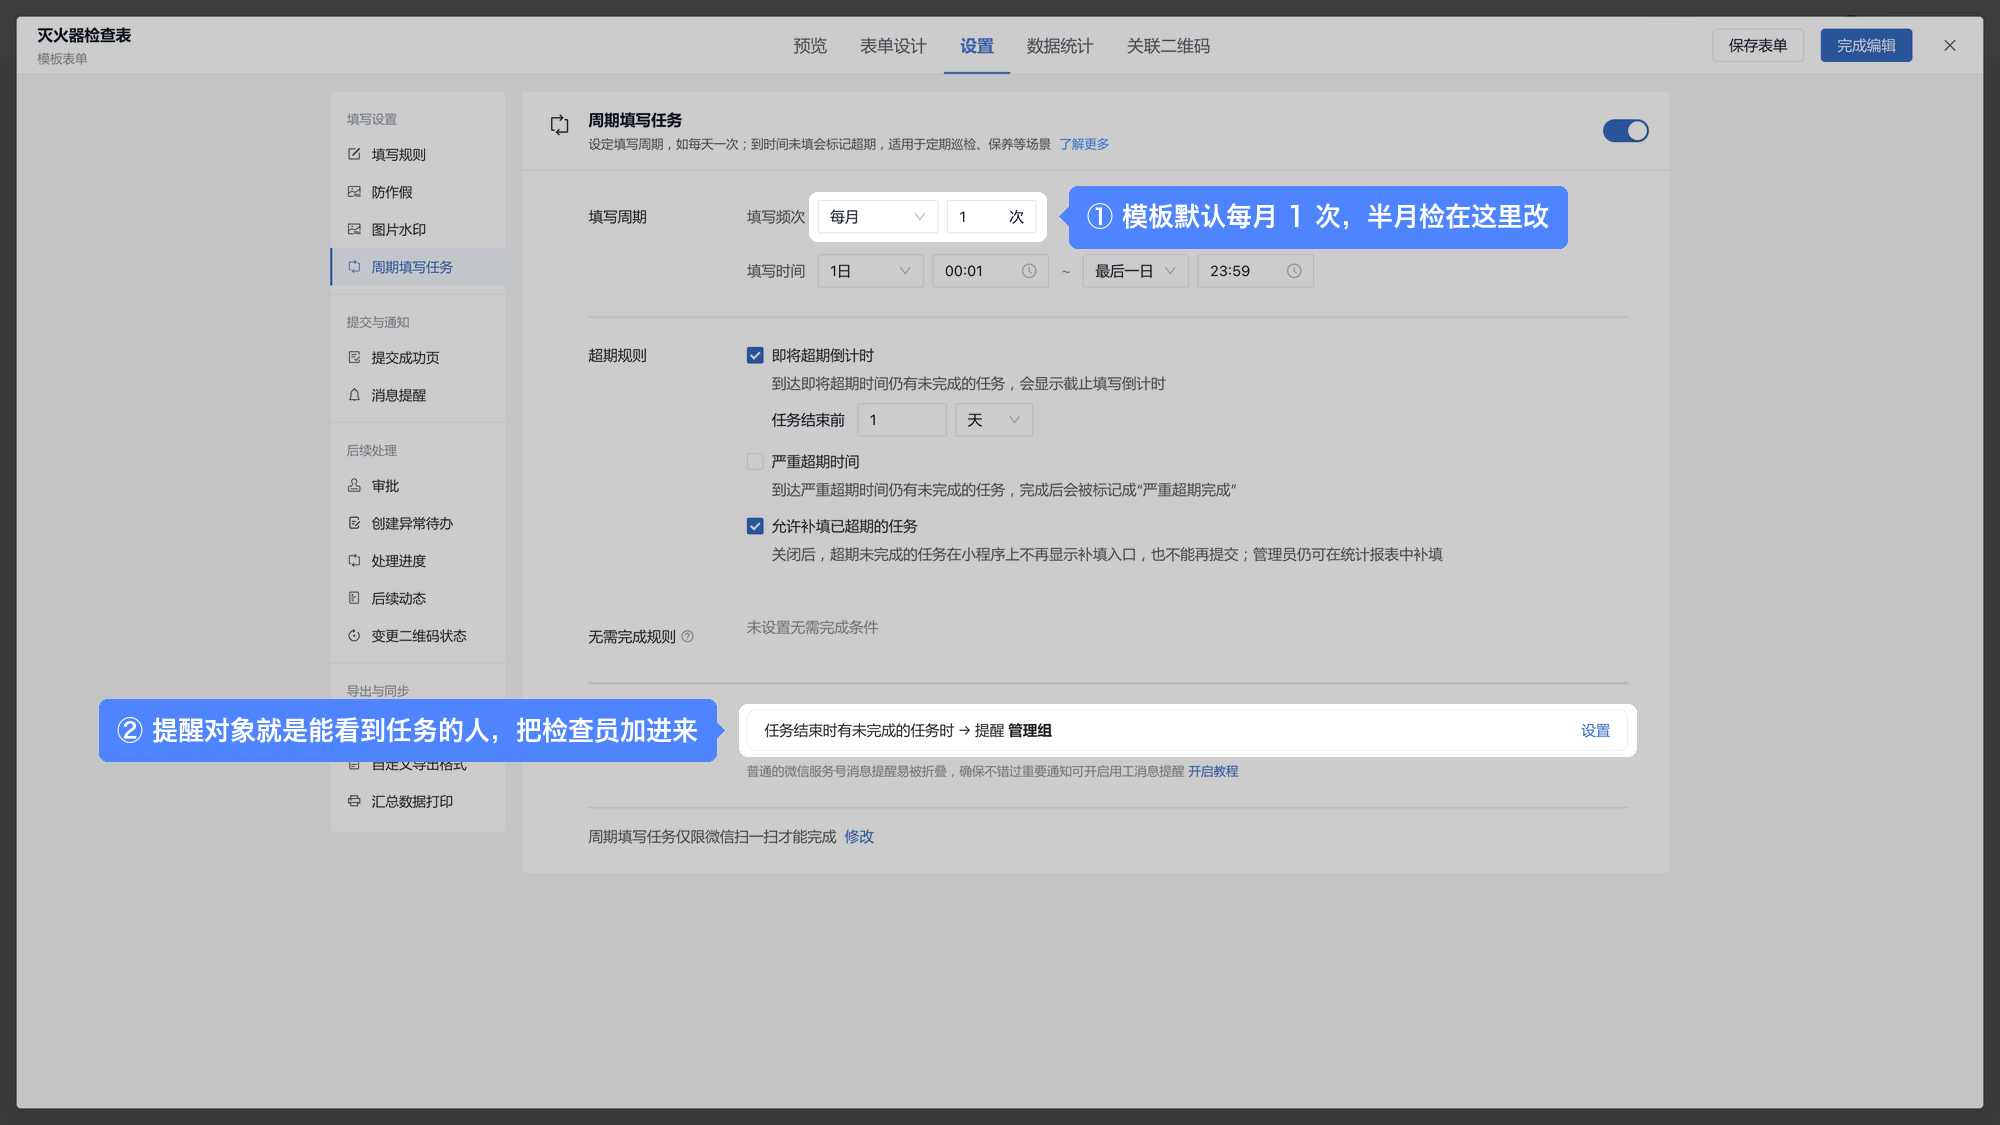The height and width of the screenshot is (1125, 2000).
Task: Open 提交成功页 sidebar item
Action: coord(417,358)
